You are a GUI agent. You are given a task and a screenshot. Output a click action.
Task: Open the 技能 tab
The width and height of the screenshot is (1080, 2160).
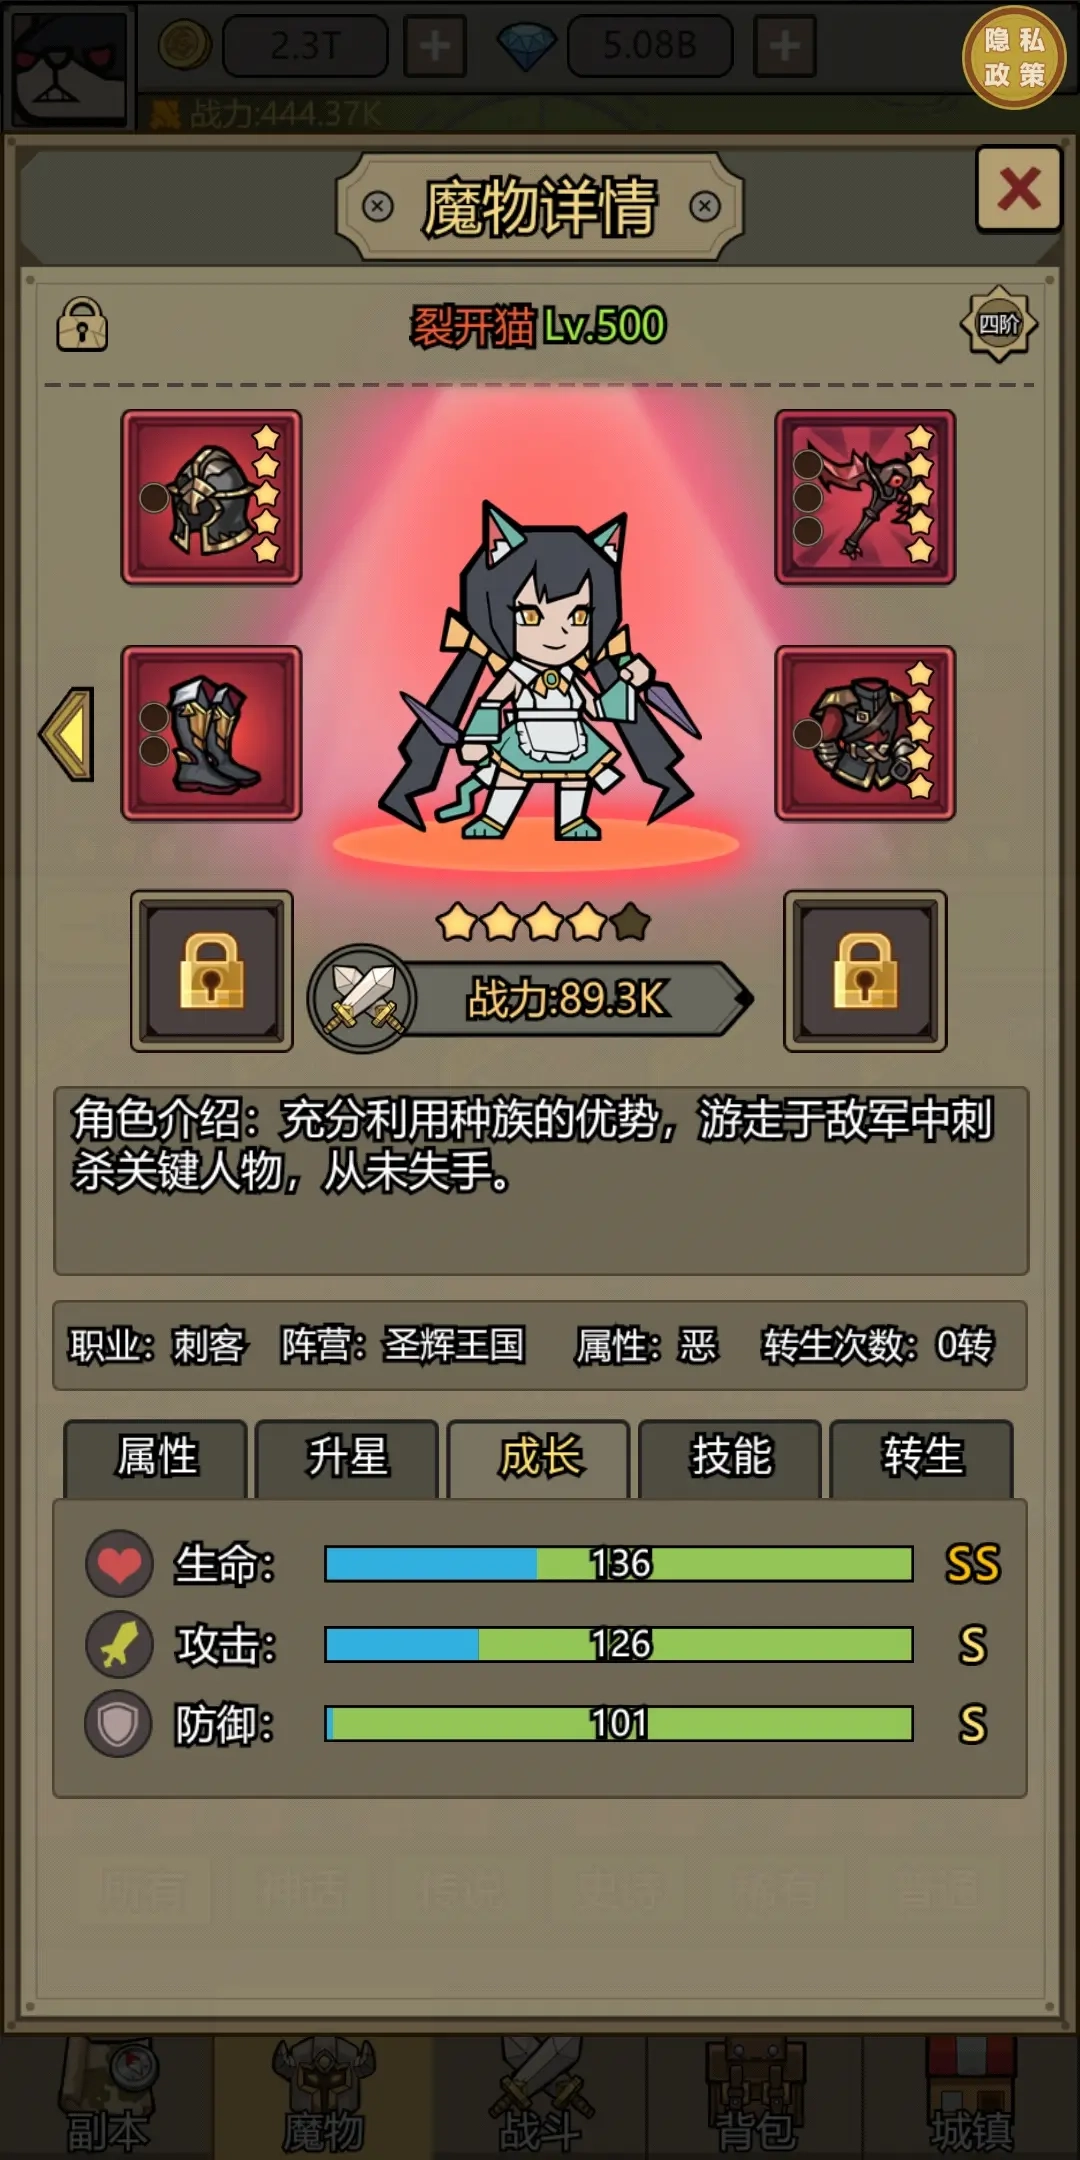coord(730,1457)
